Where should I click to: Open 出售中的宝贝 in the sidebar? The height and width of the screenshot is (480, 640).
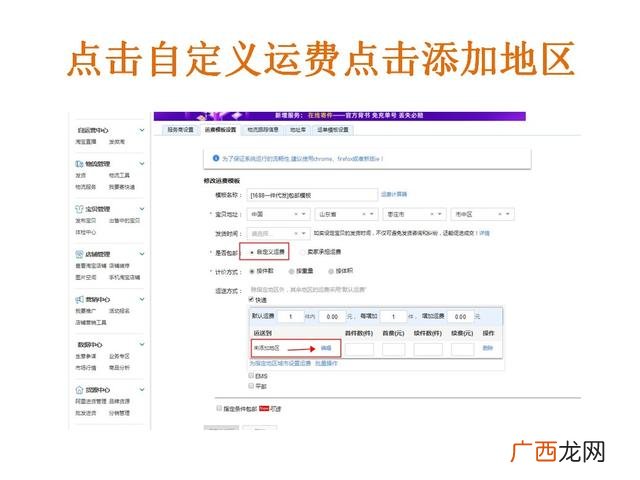[124, 221]
